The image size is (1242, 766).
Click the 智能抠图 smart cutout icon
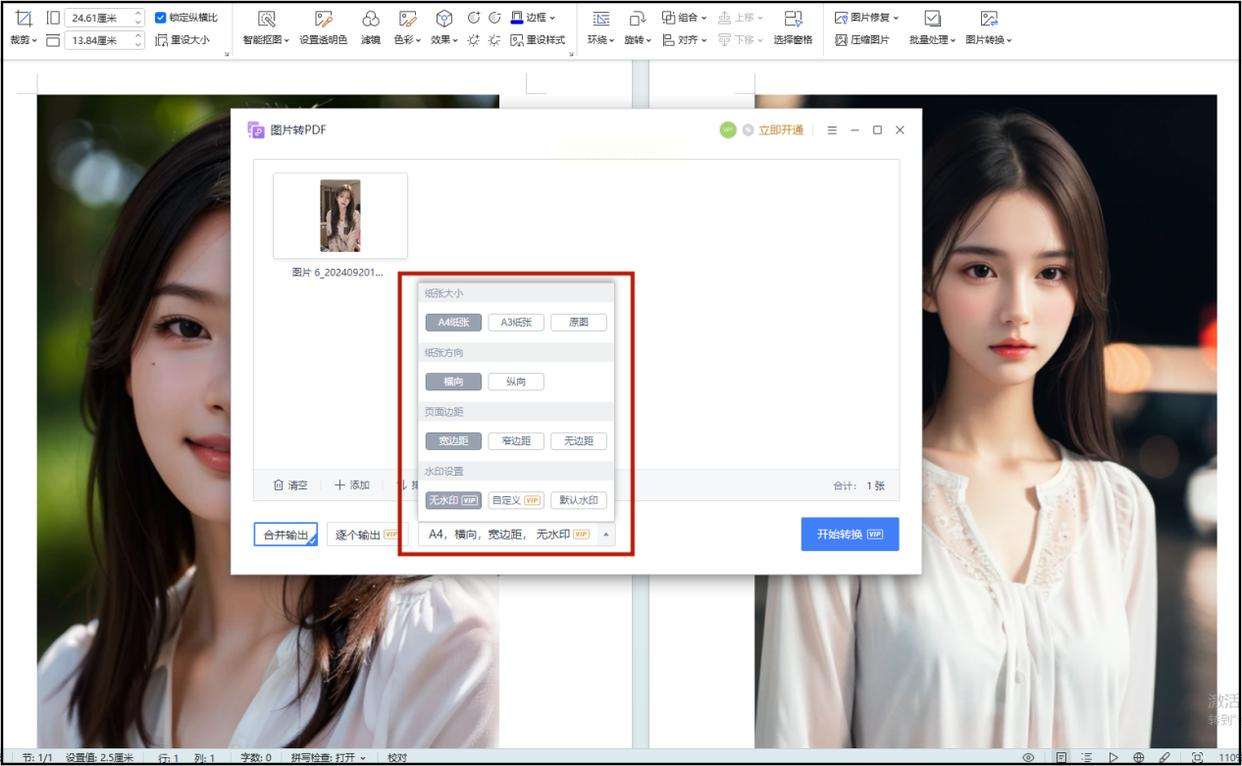266,19
